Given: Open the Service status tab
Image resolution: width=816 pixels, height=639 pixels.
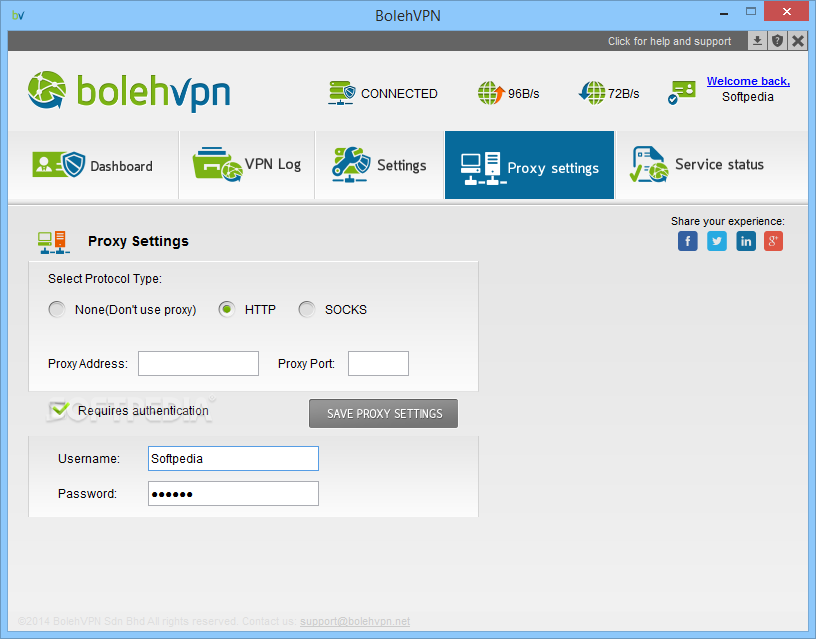Looking at the screenshot, I should (x=711, y=165).
